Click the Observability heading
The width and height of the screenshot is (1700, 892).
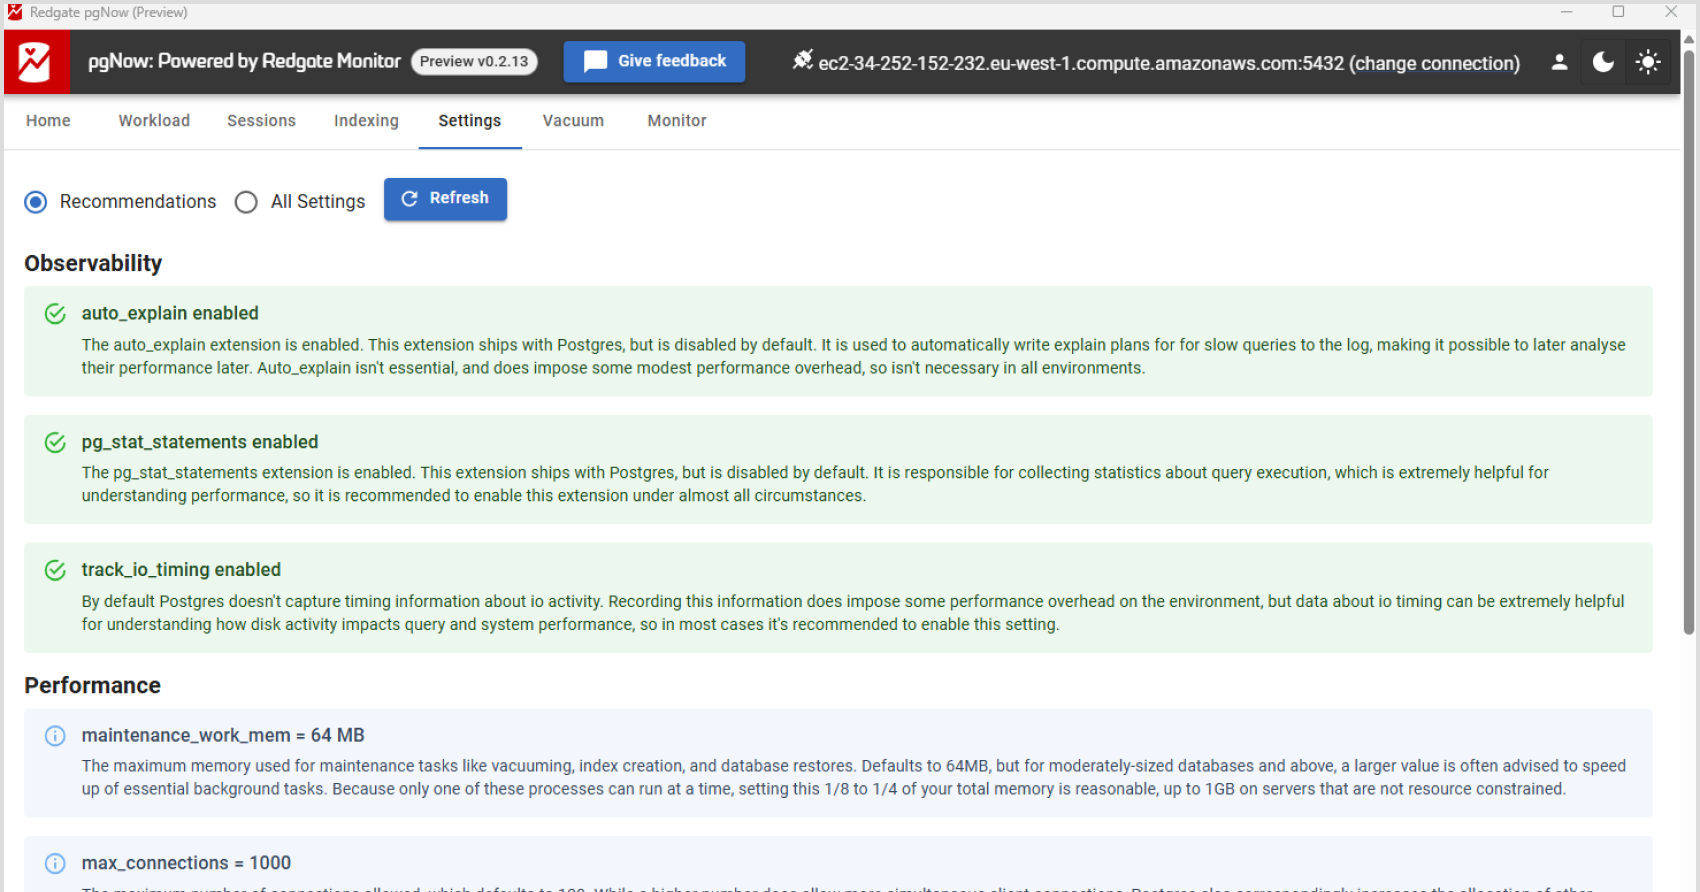(x=93, y=264)
